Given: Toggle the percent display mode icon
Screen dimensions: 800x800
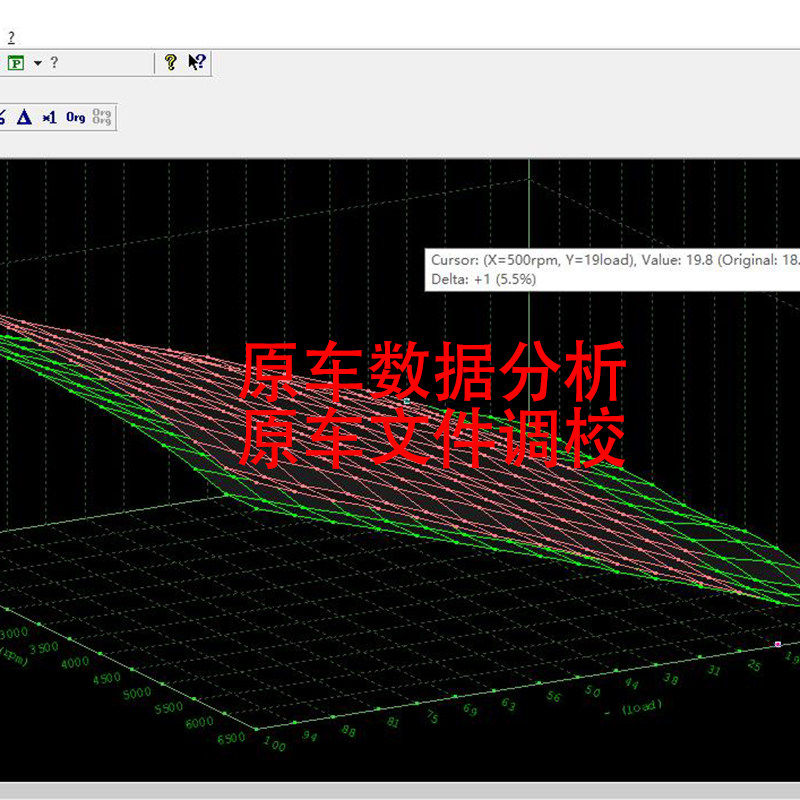Looking at the screenshot, I should (3, 117).
